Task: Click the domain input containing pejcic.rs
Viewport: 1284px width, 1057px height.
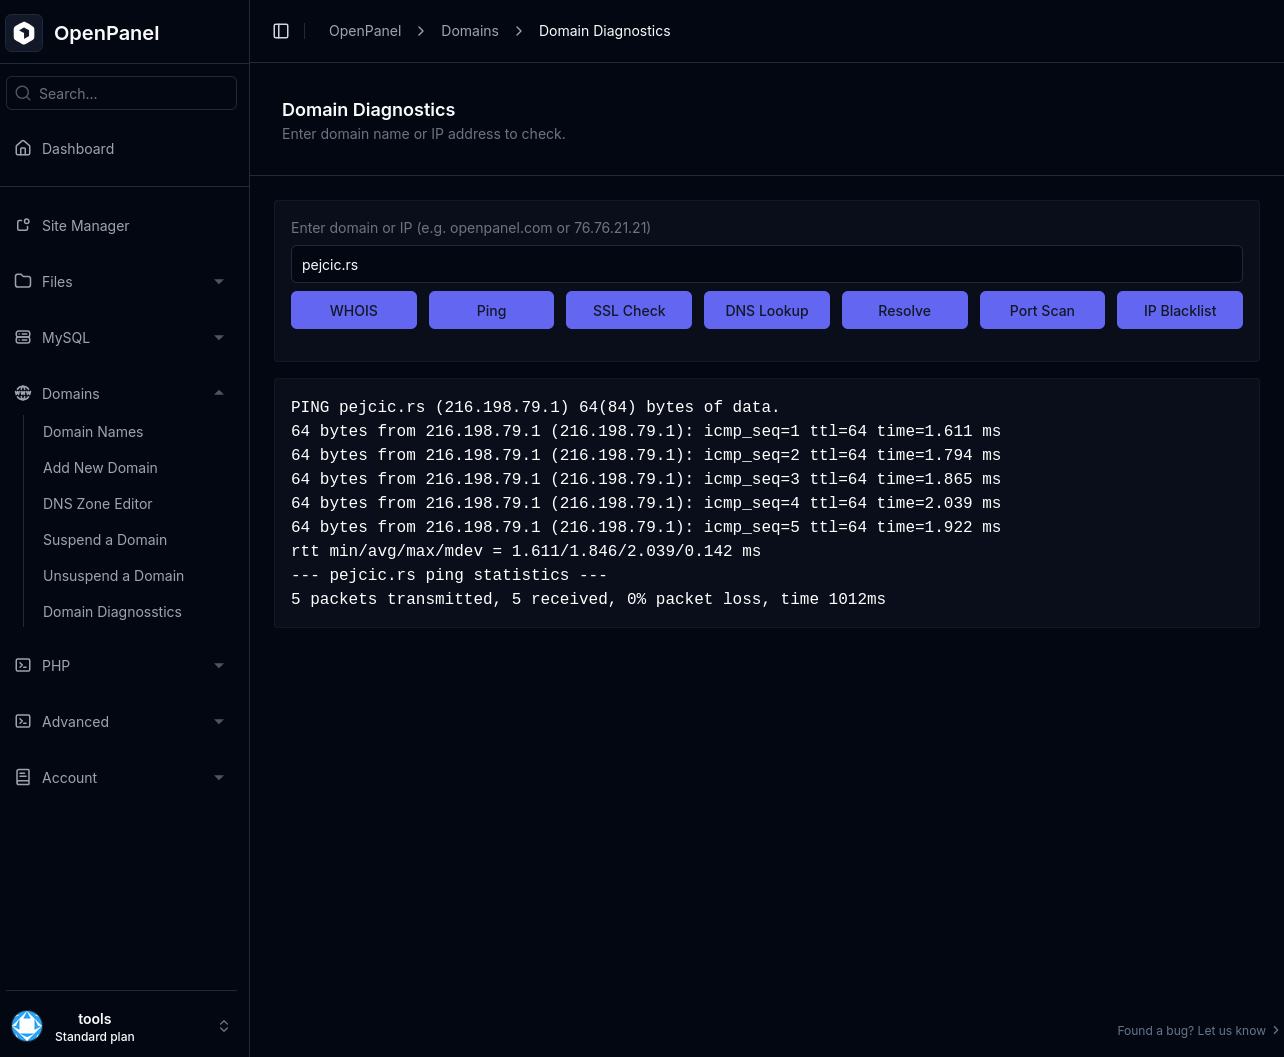Action: 766,264
